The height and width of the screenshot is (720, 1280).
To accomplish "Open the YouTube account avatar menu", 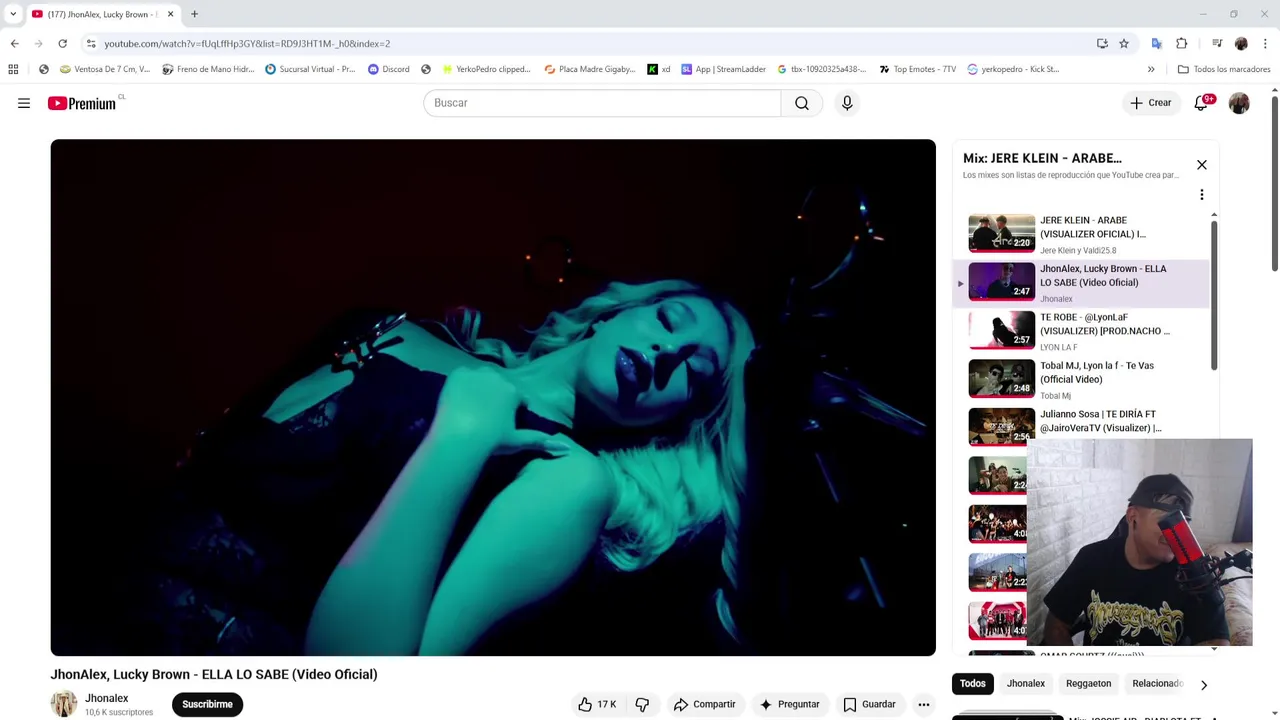I will coord(1239,103).
